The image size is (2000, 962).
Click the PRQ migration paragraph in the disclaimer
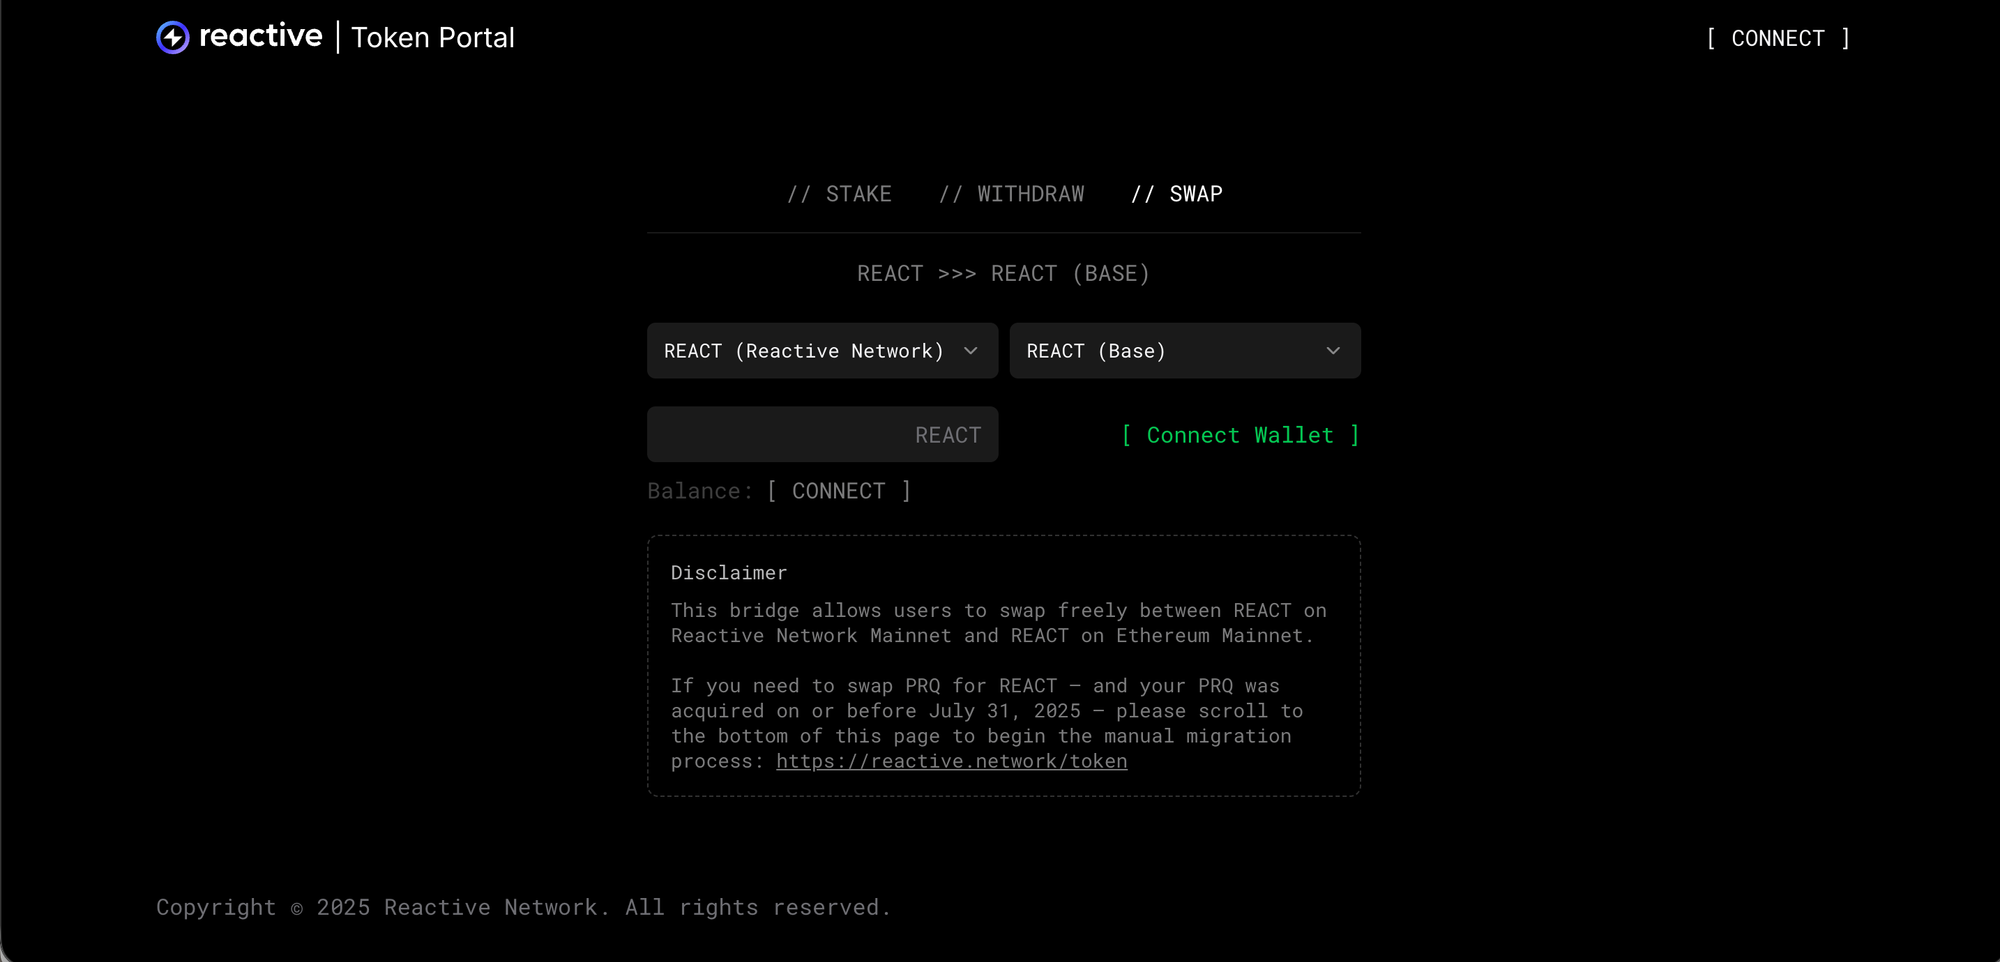(x=986, y=711)
